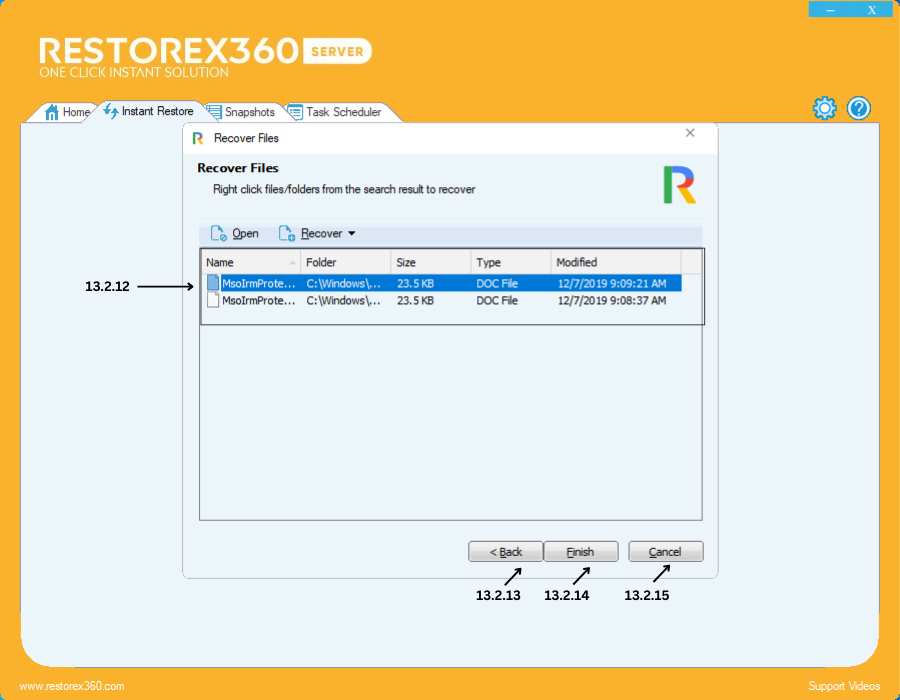Image resolution: width=900 pixels, height=700 pixels.
Task: Click the Recover toolbar file icon
Action: (286, 234)
